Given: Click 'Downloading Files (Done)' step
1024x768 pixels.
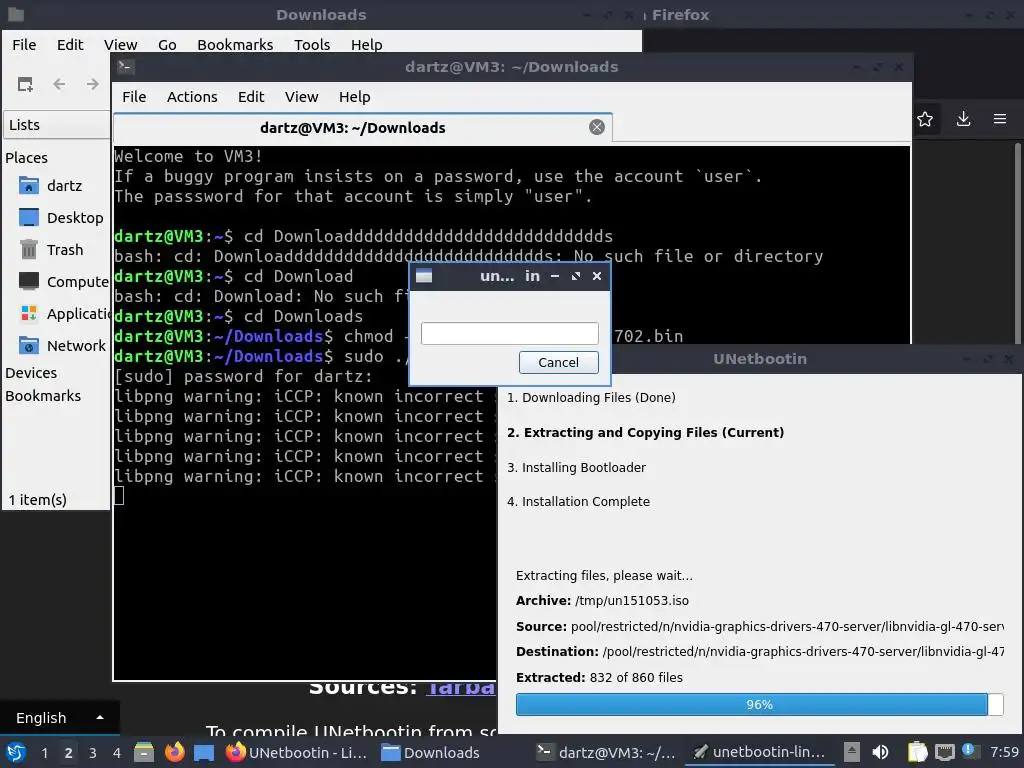Looking at the screenshot, I should [591, 397].
